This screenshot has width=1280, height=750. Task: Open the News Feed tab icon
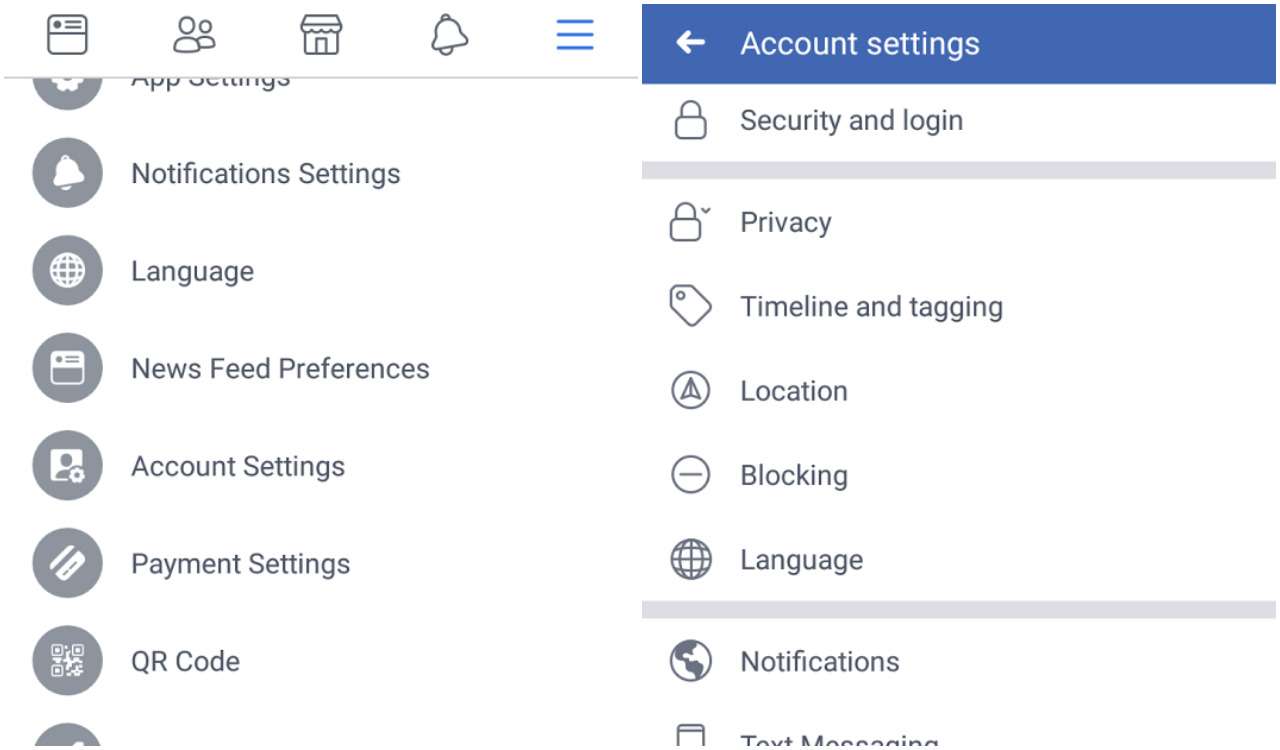(x=67, y=35)
